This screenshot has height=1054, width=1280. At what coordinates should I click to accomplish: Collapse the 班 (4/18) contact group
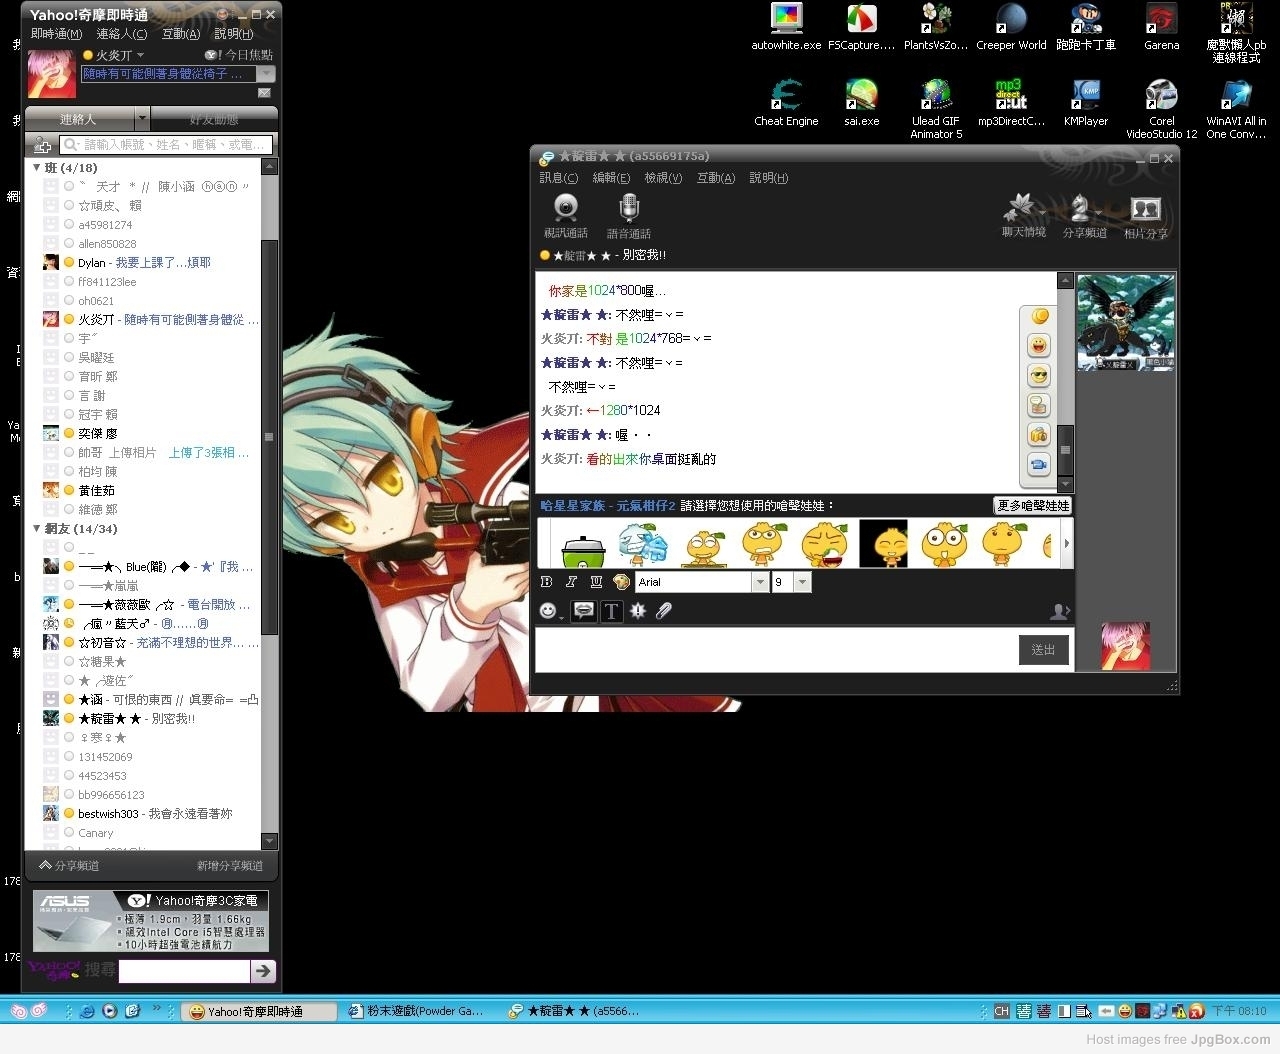[x=37, y=168]
